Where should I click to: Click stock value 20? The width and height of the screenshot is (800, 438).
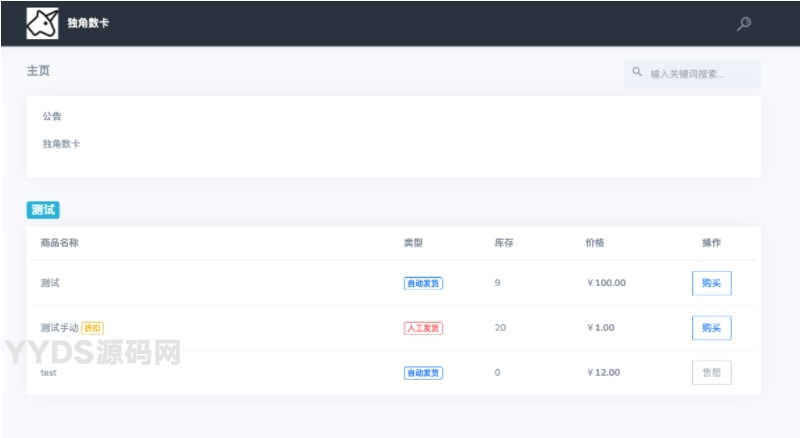(500, 328)
